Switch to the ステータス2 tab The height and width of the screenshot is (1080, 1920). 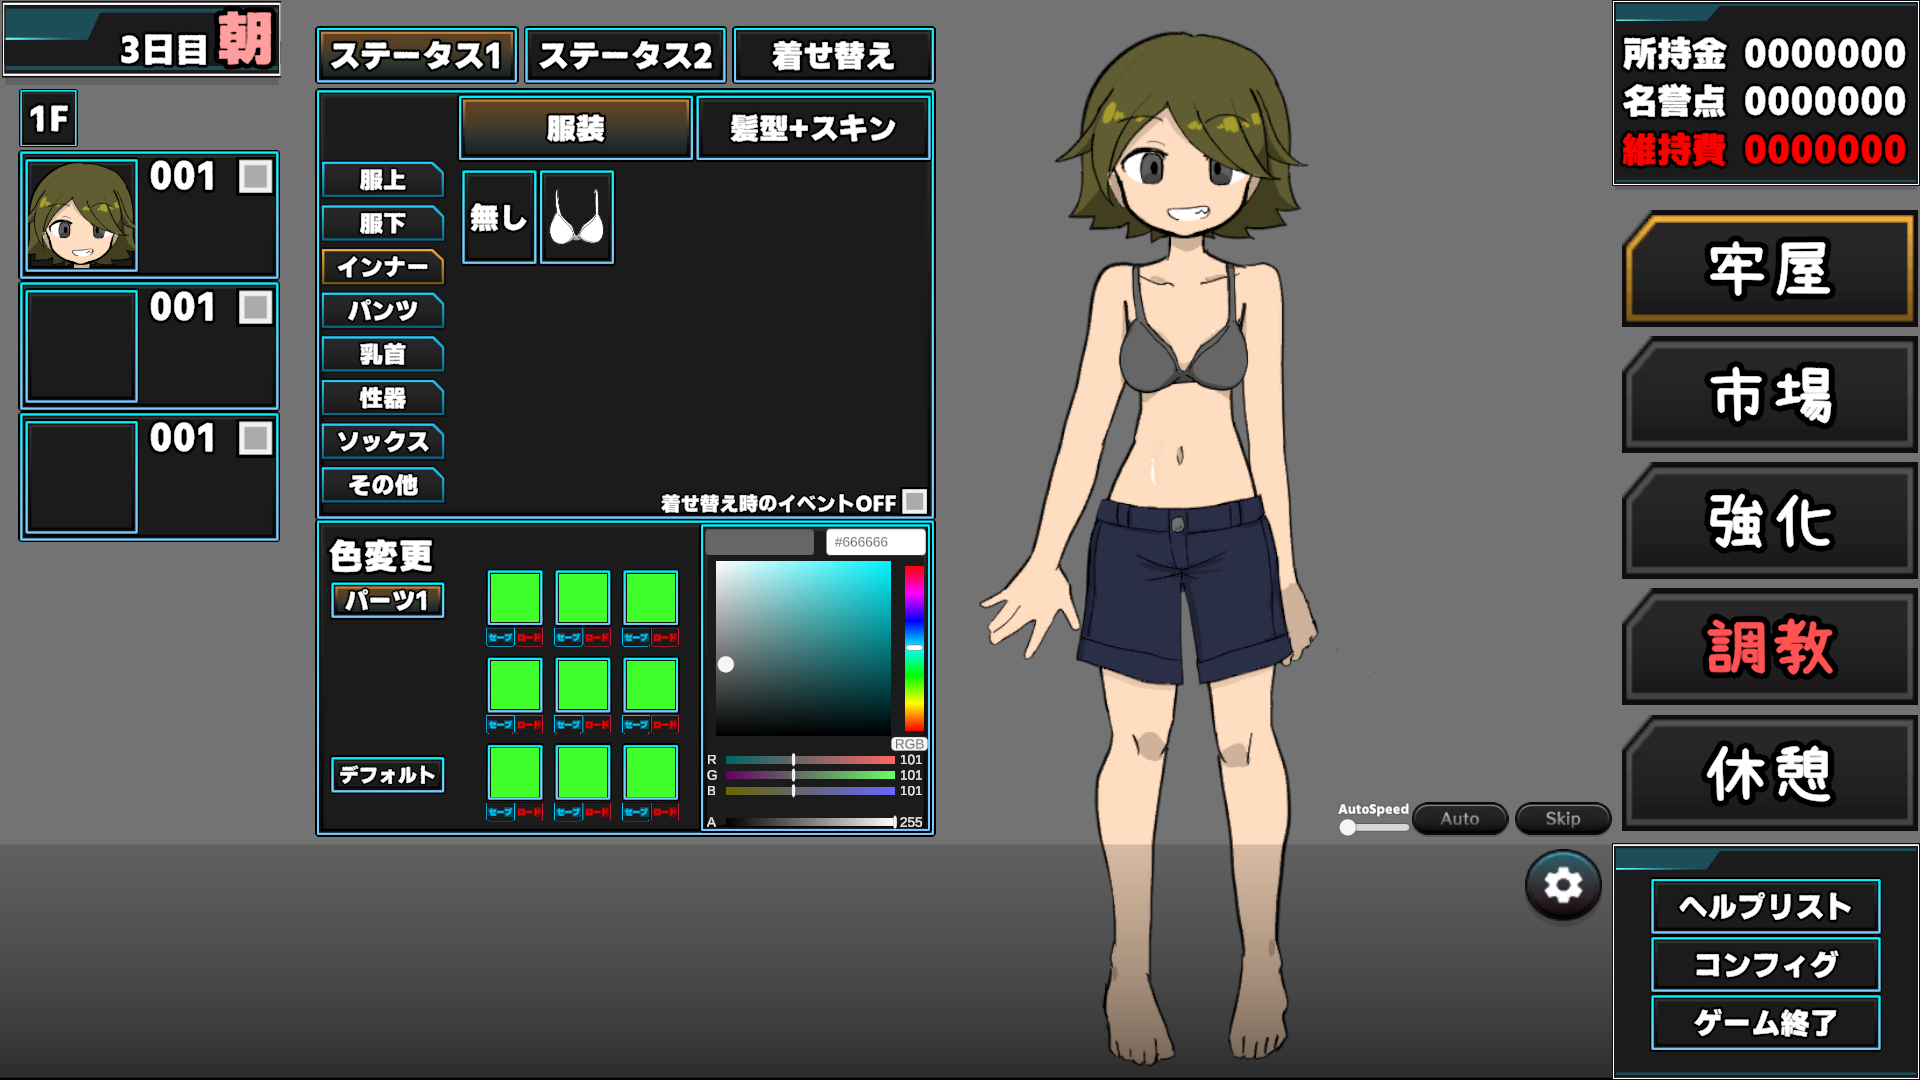pos(625,55)
